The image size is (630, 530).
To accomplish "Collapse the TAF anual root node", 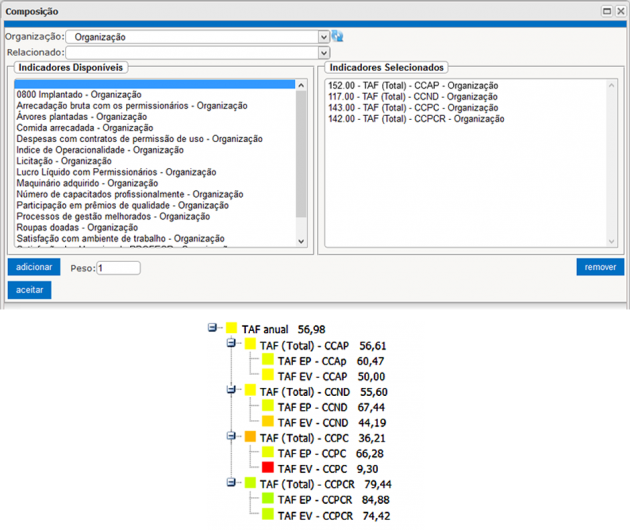I will coord(212,328).
